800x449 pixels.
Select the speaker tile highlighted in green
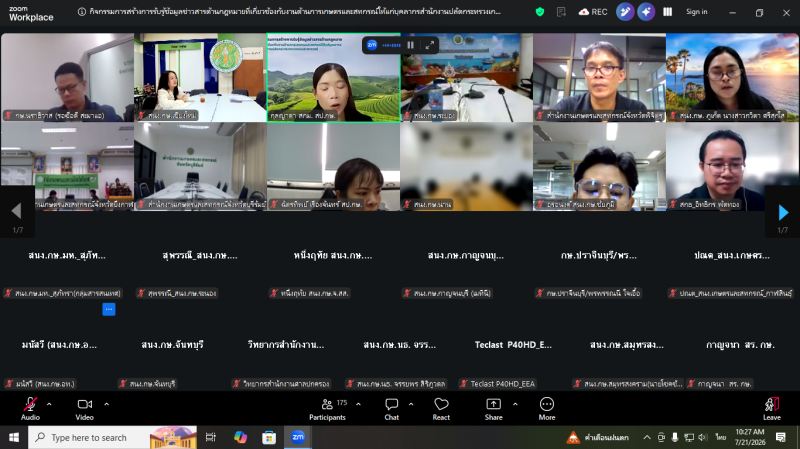(333, 78)
